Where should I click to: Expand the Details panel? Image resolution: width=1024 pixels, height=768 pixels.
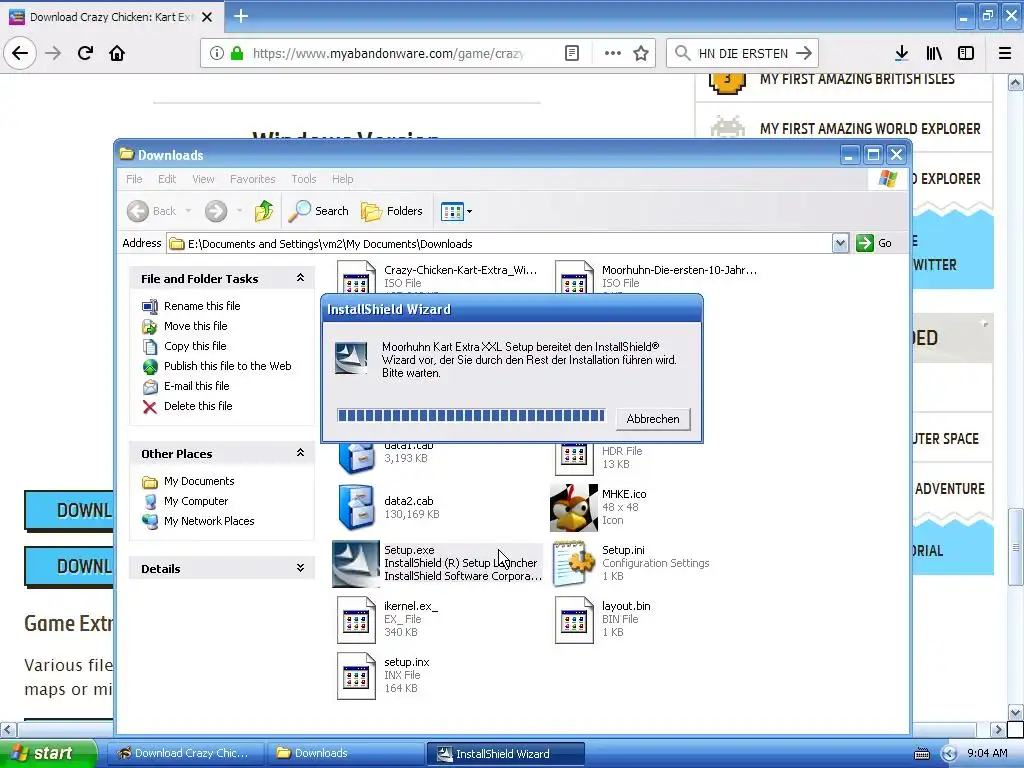tap(300, 568)
